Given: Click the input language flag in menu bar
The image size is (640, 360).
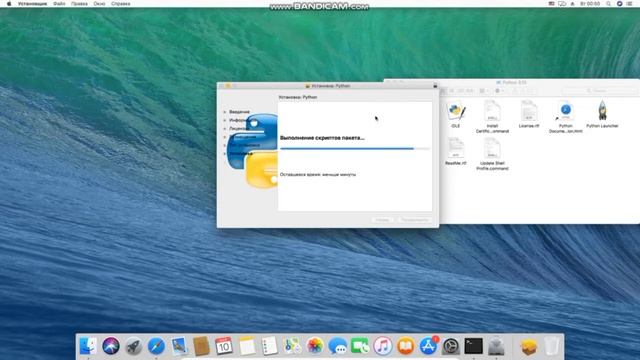Looking at the screenshot, I should pyautogui.click(x=551, y=4).
